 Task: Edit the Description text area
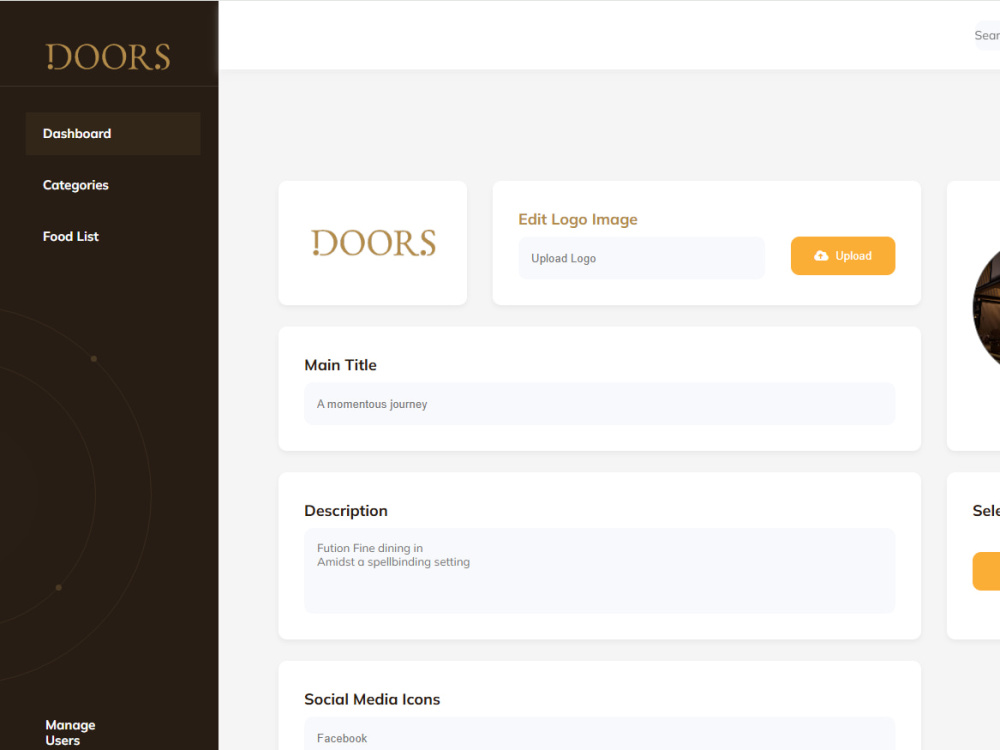click(599, 571)
